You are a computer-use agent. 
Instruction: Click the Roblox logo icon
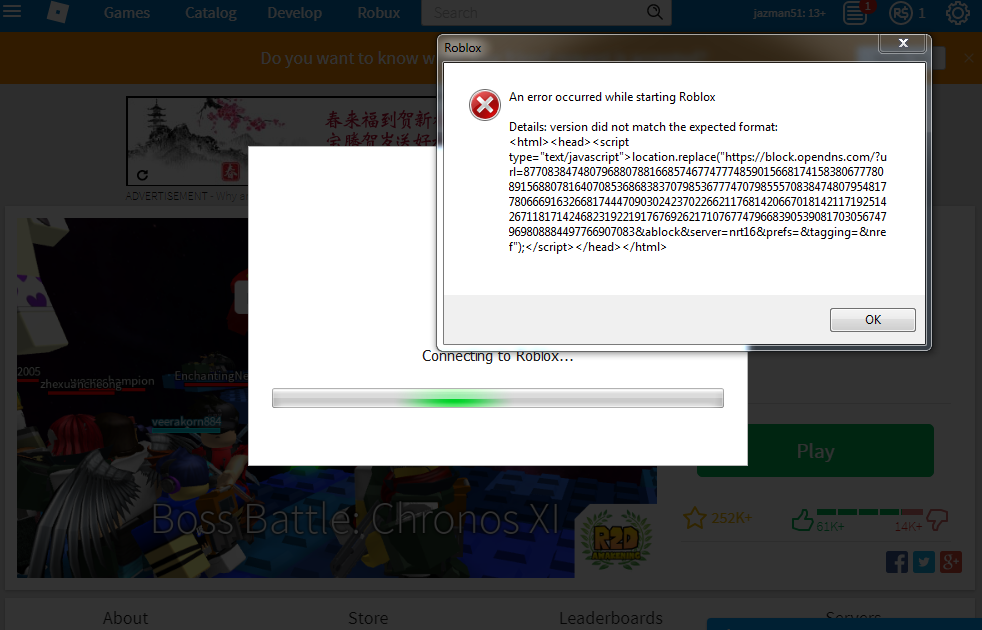coord(58,13)
